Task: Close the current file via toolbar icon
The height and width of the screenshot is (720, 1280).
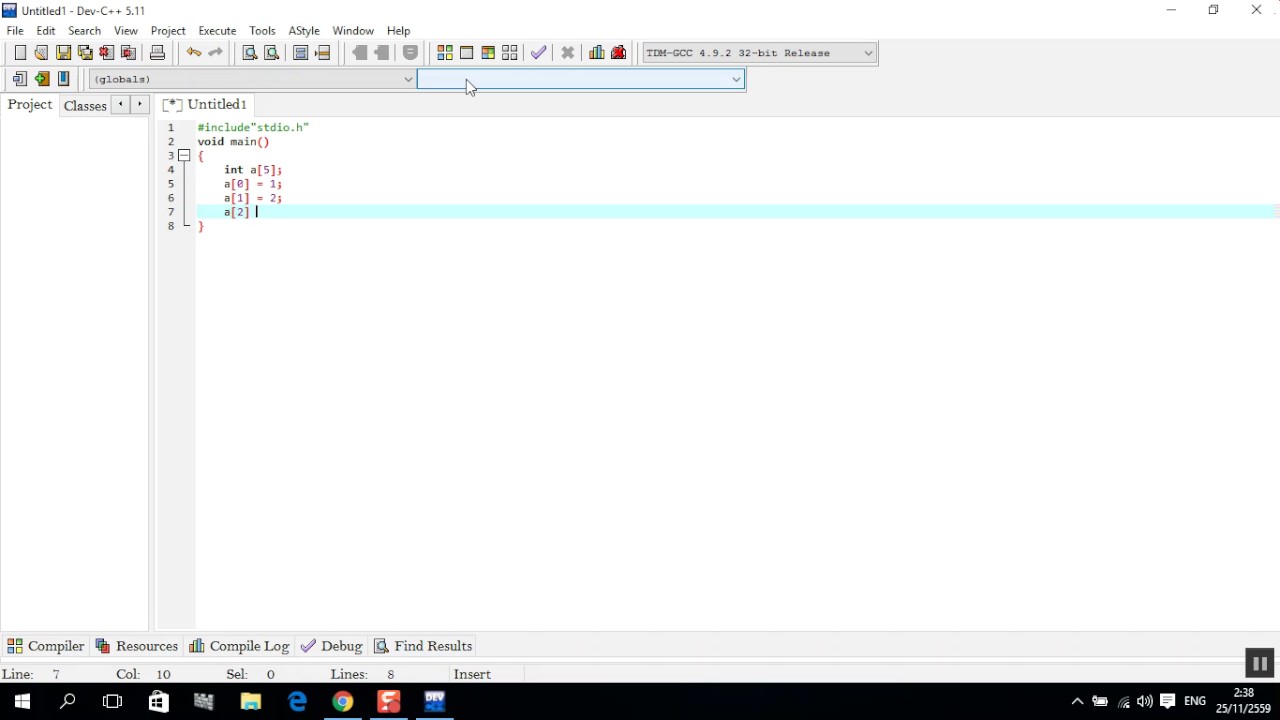Action: [x=107, y=53]
